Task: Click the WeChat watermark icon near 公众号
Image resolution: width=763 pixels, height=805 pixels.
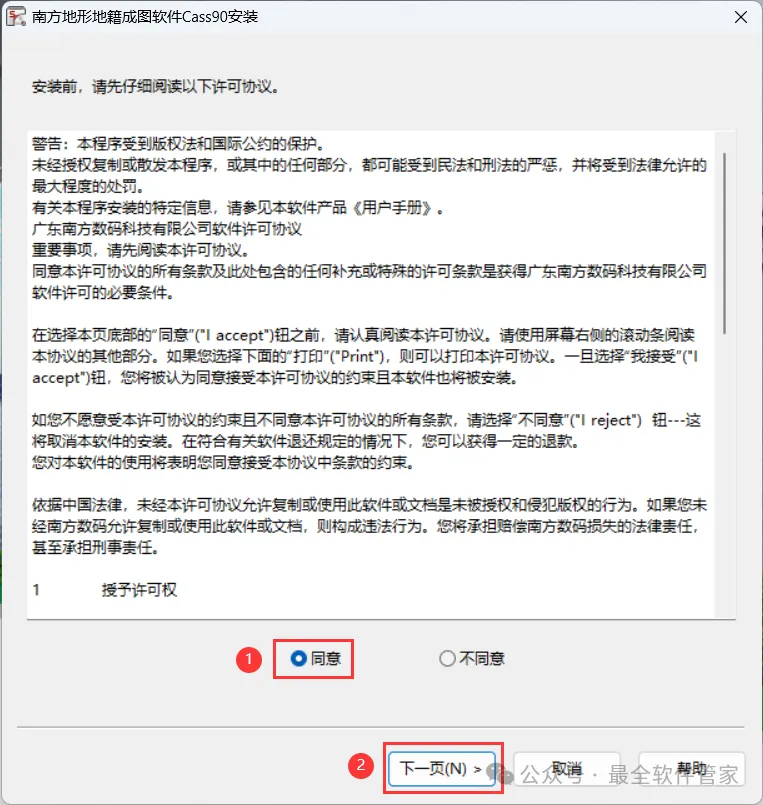Action: click(x=500, y=774)
